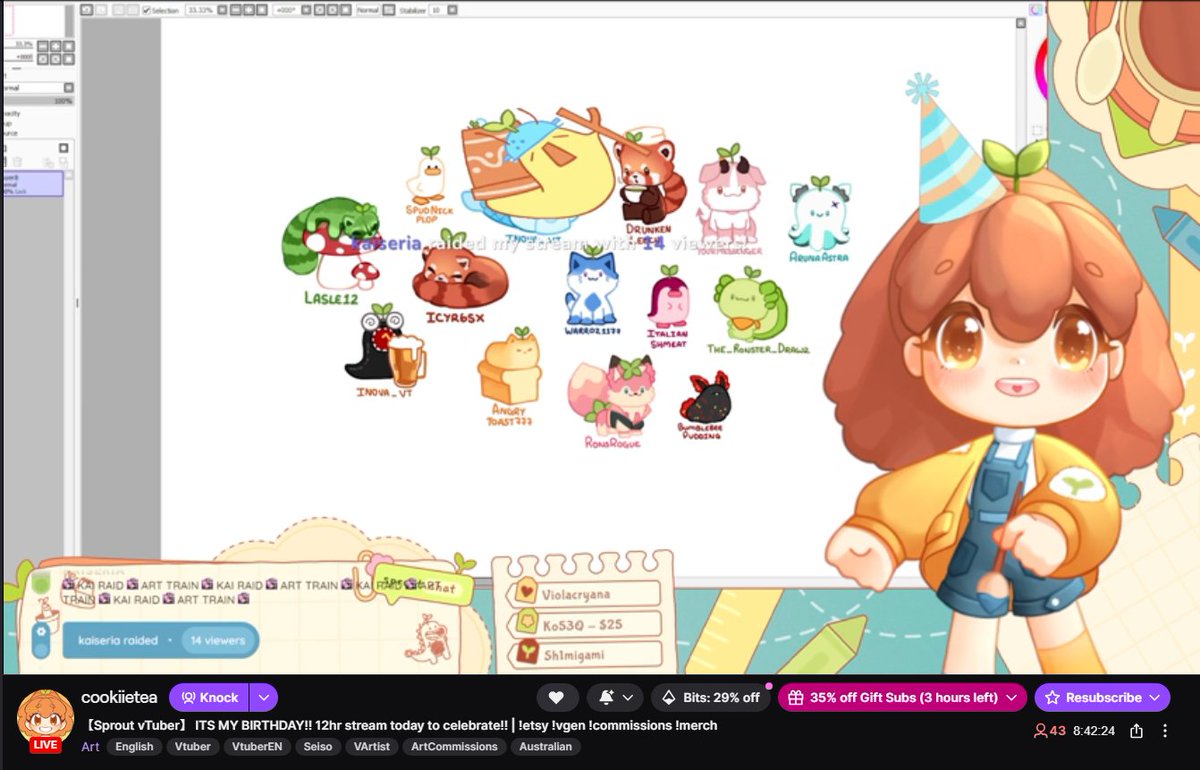Screen dimensions: 1200x770
Task: Click the zoom in magnifier icon
Action: point(249,8)
